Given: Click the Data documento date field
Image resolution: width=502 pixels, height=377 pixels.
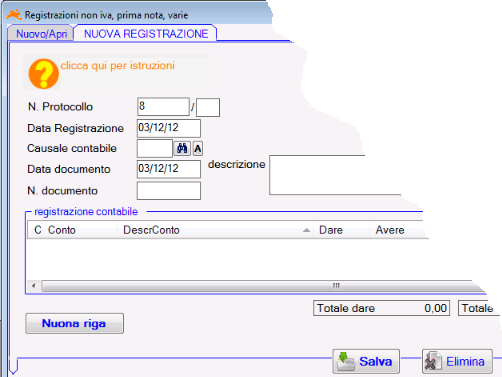Looking at the screenshot, I should (x=169, y=169).
